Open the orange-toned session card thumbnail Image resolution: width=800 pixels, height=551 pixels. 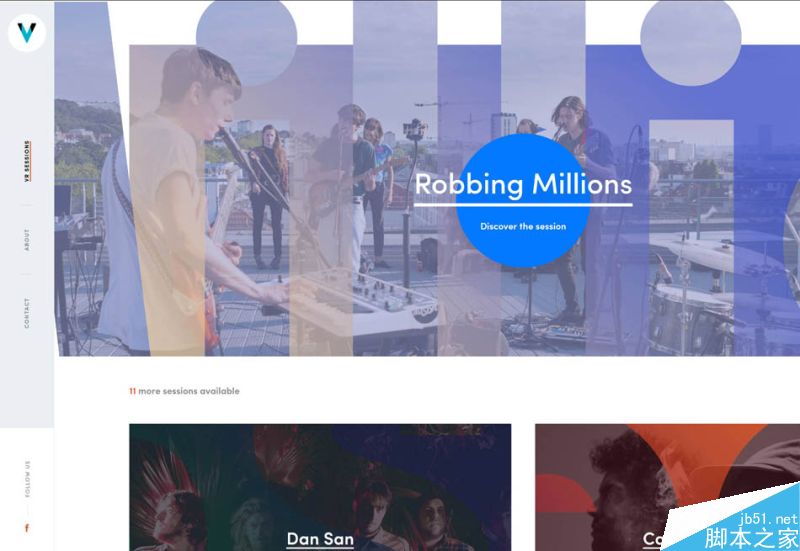(x=667, y=487)
